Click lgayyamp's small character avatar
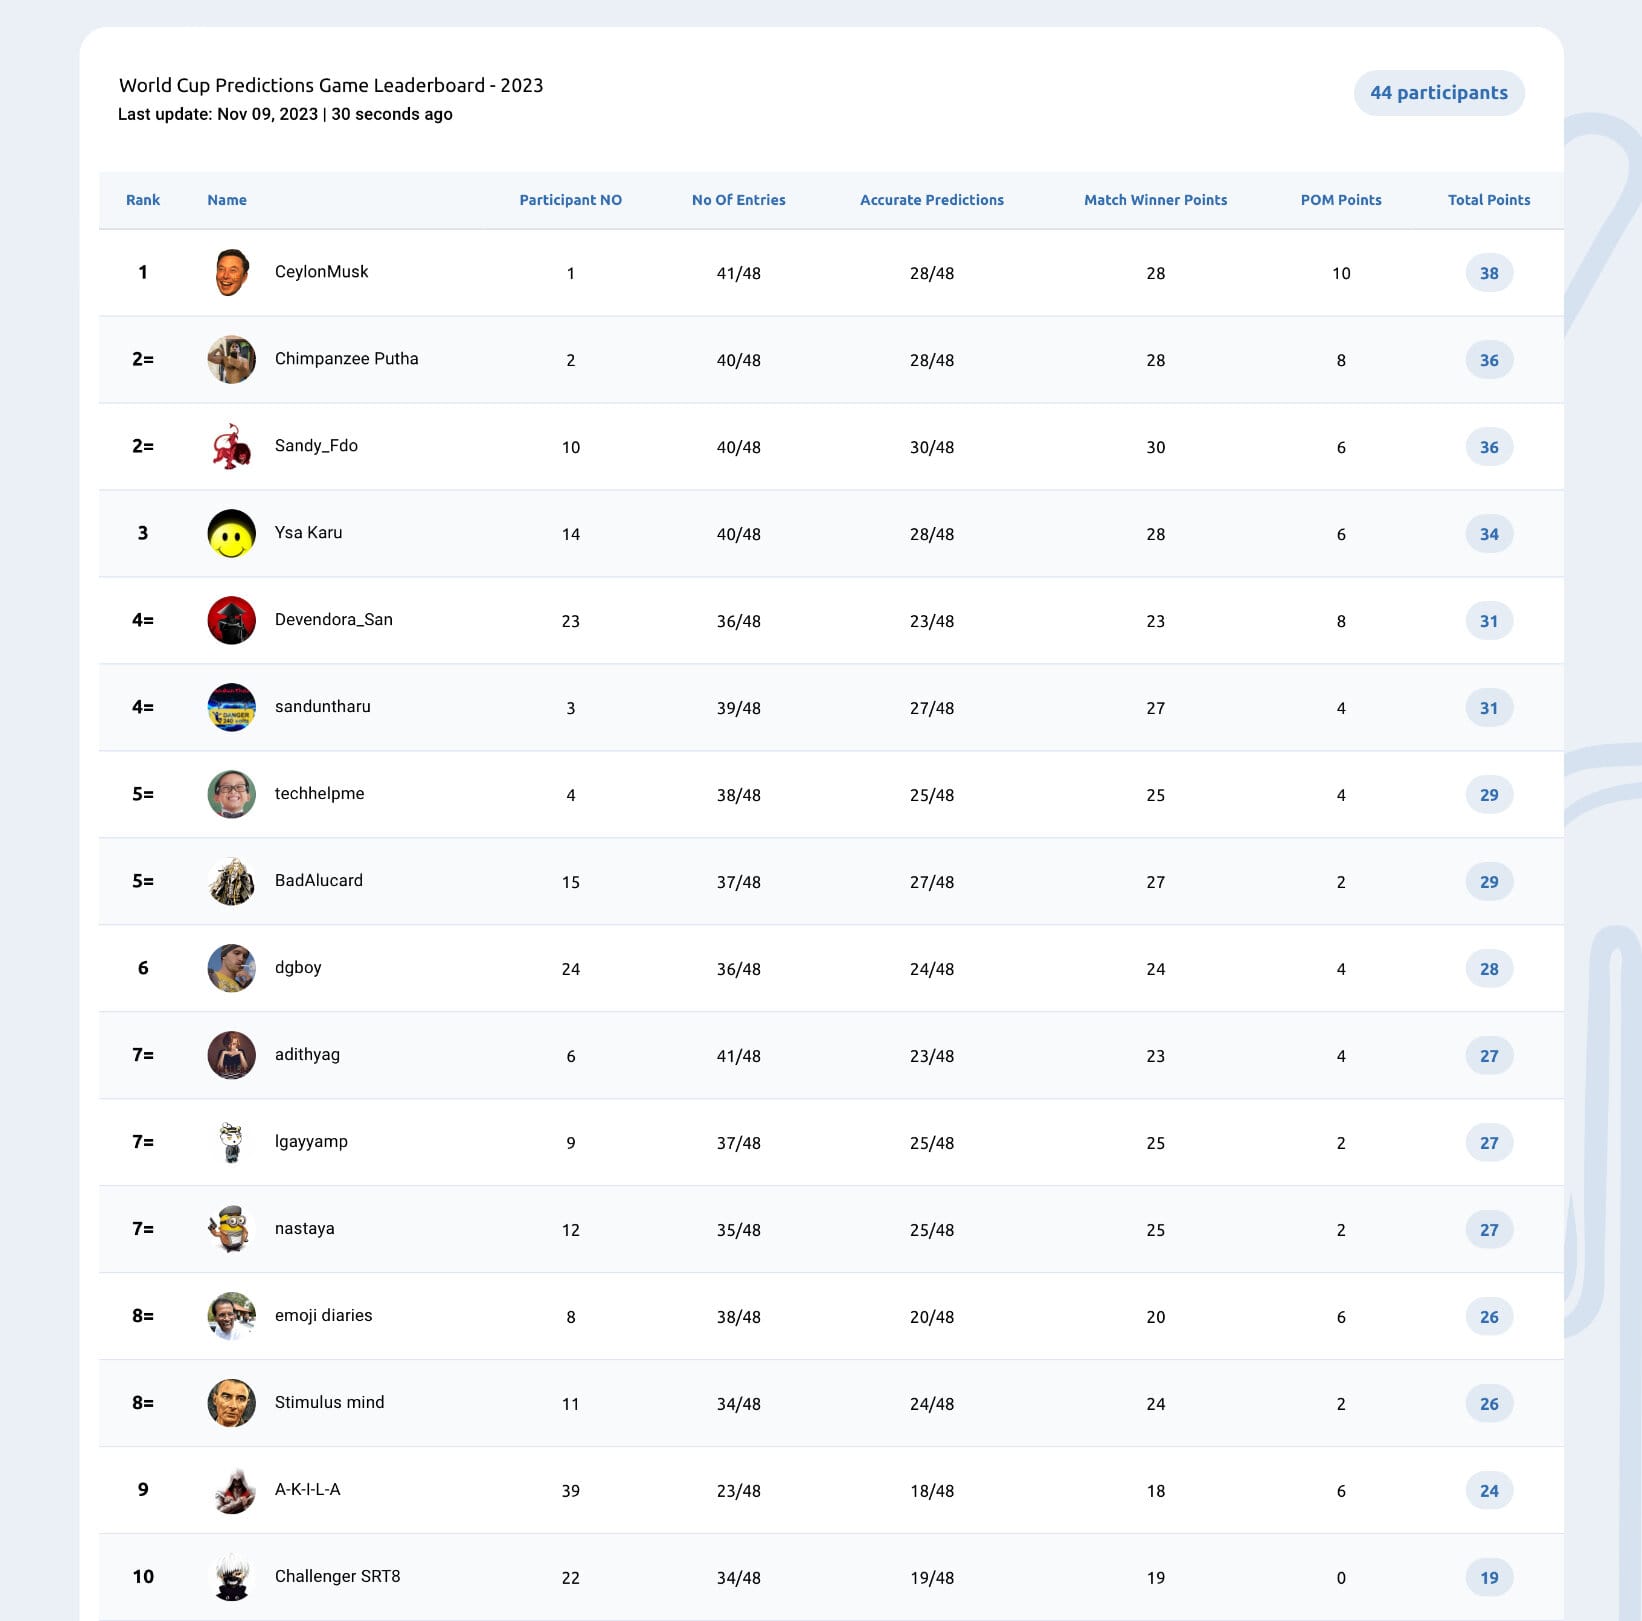Image resolution: width=1642 pixels, height=1621 pixels. pos(231,1142)
